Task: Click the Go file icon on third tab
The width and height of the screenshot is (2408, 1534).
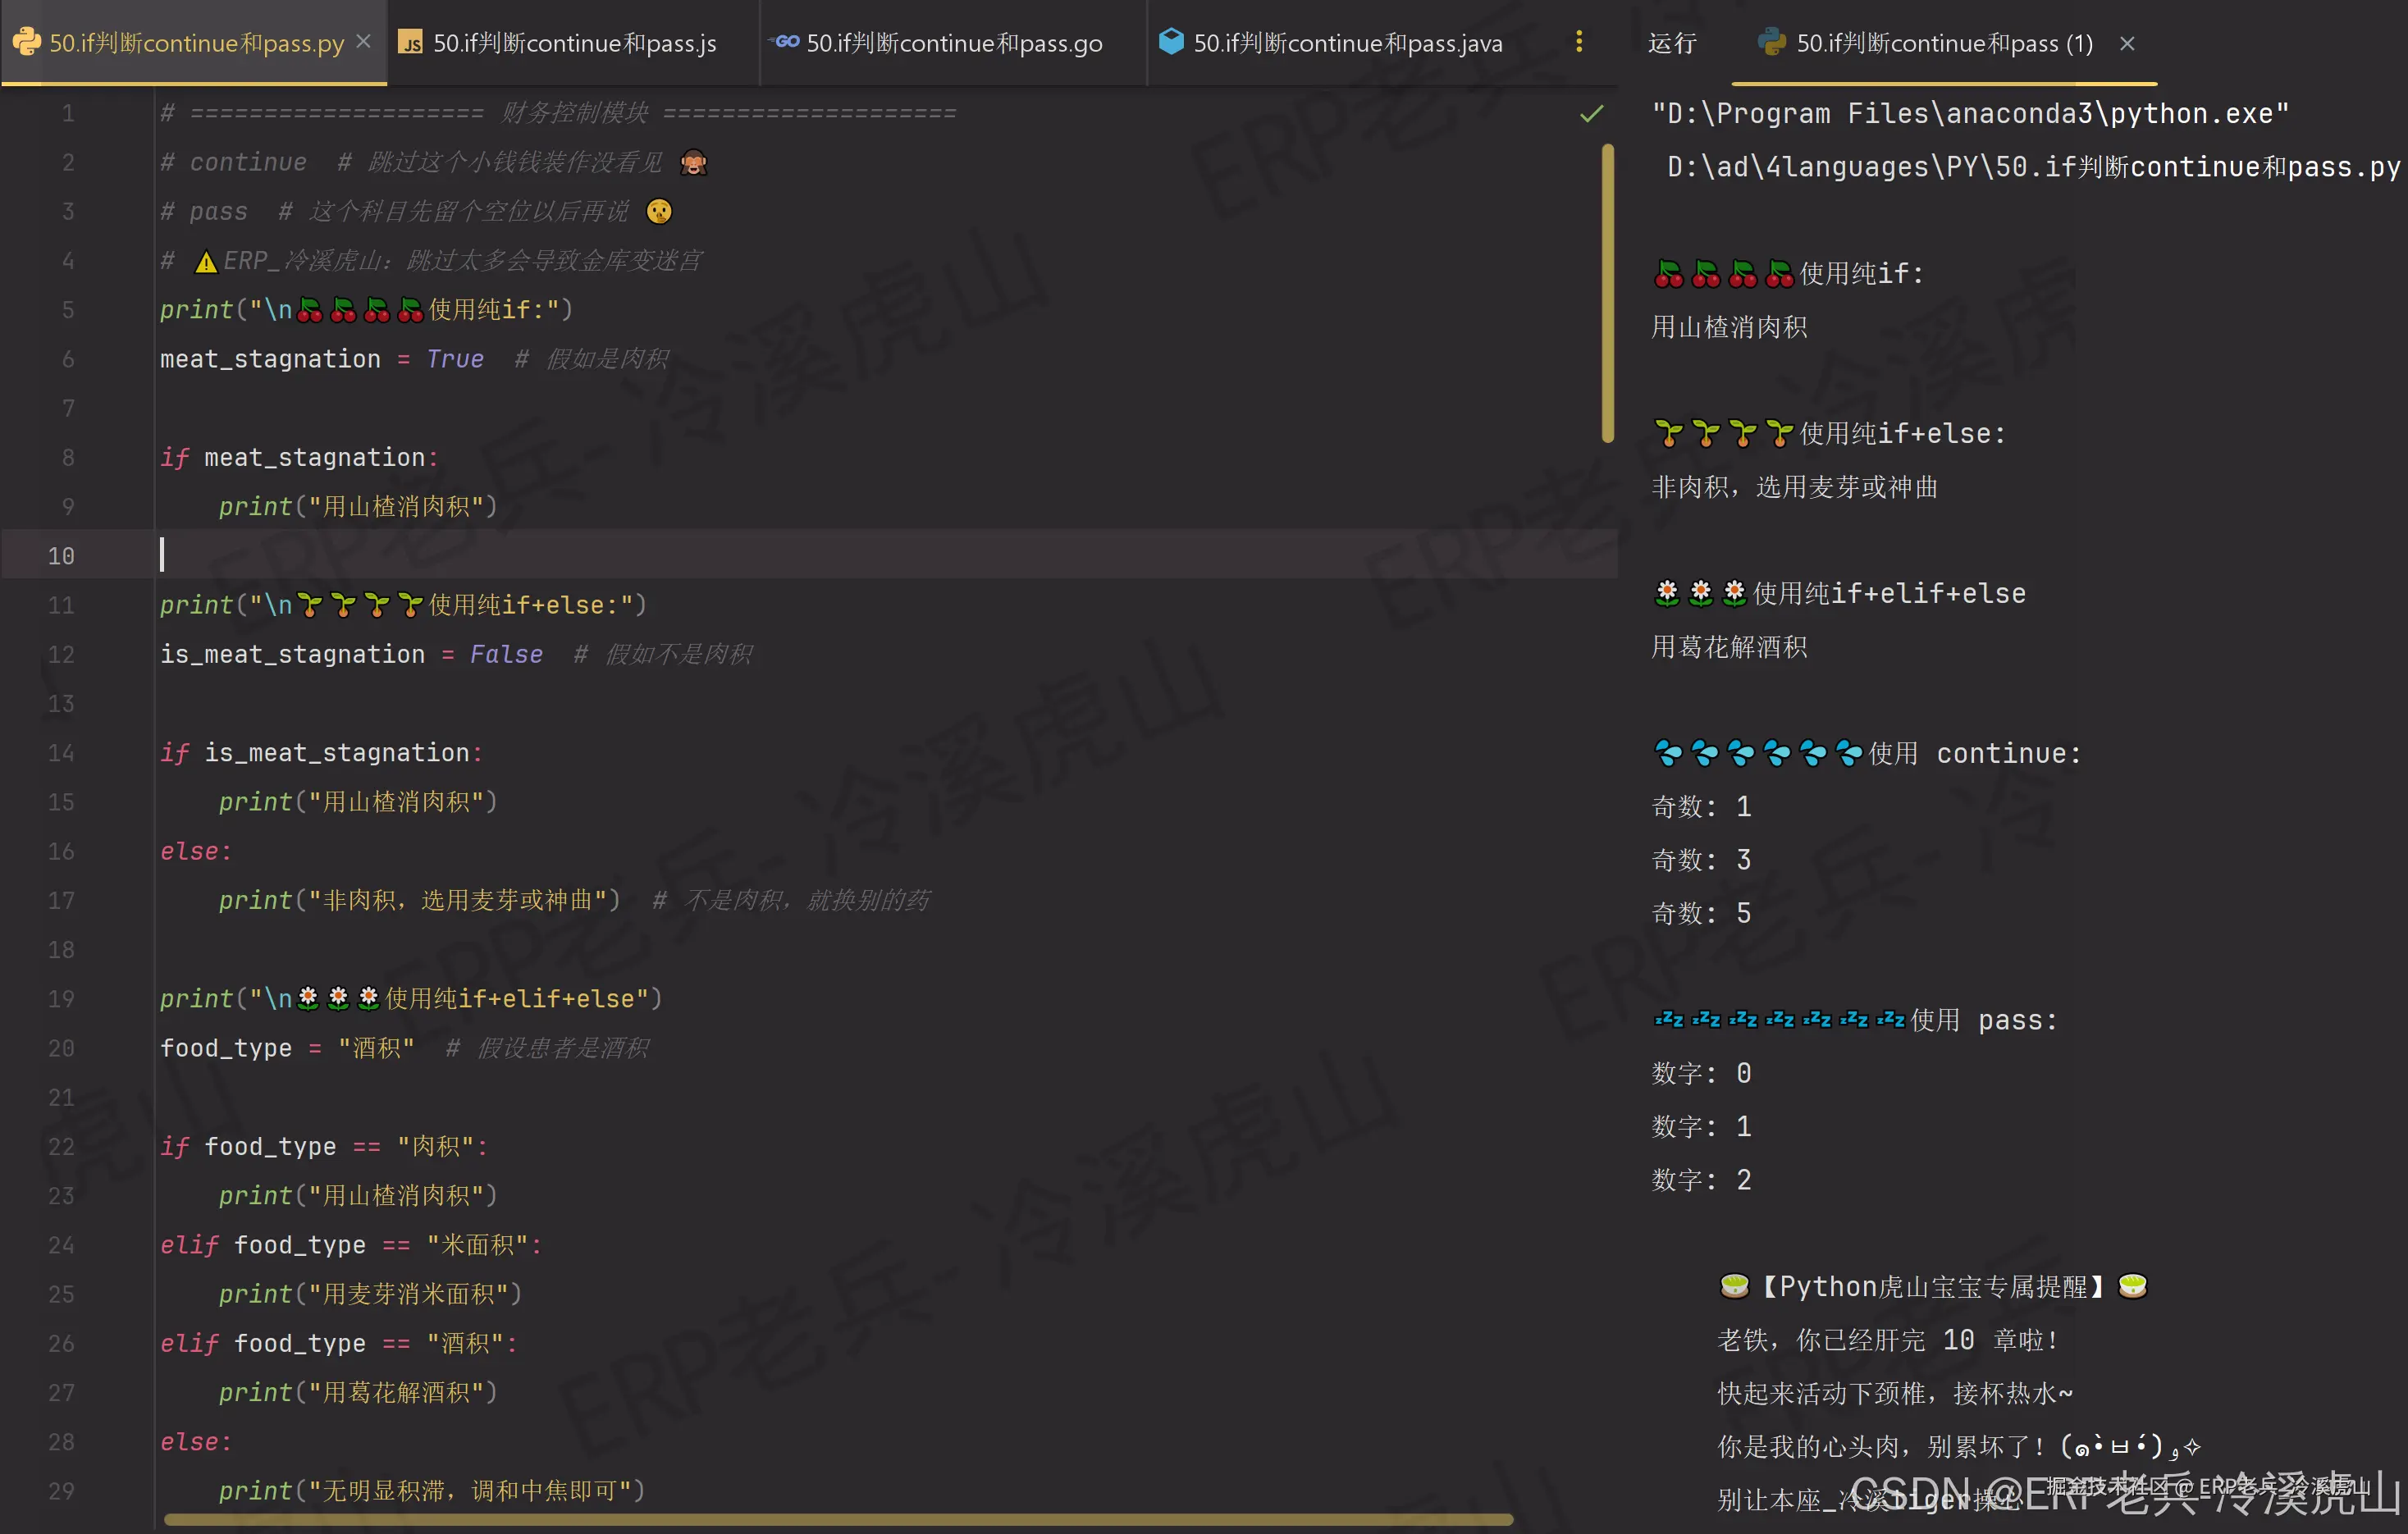Action: pyautogui.click(x=787, y=42)
